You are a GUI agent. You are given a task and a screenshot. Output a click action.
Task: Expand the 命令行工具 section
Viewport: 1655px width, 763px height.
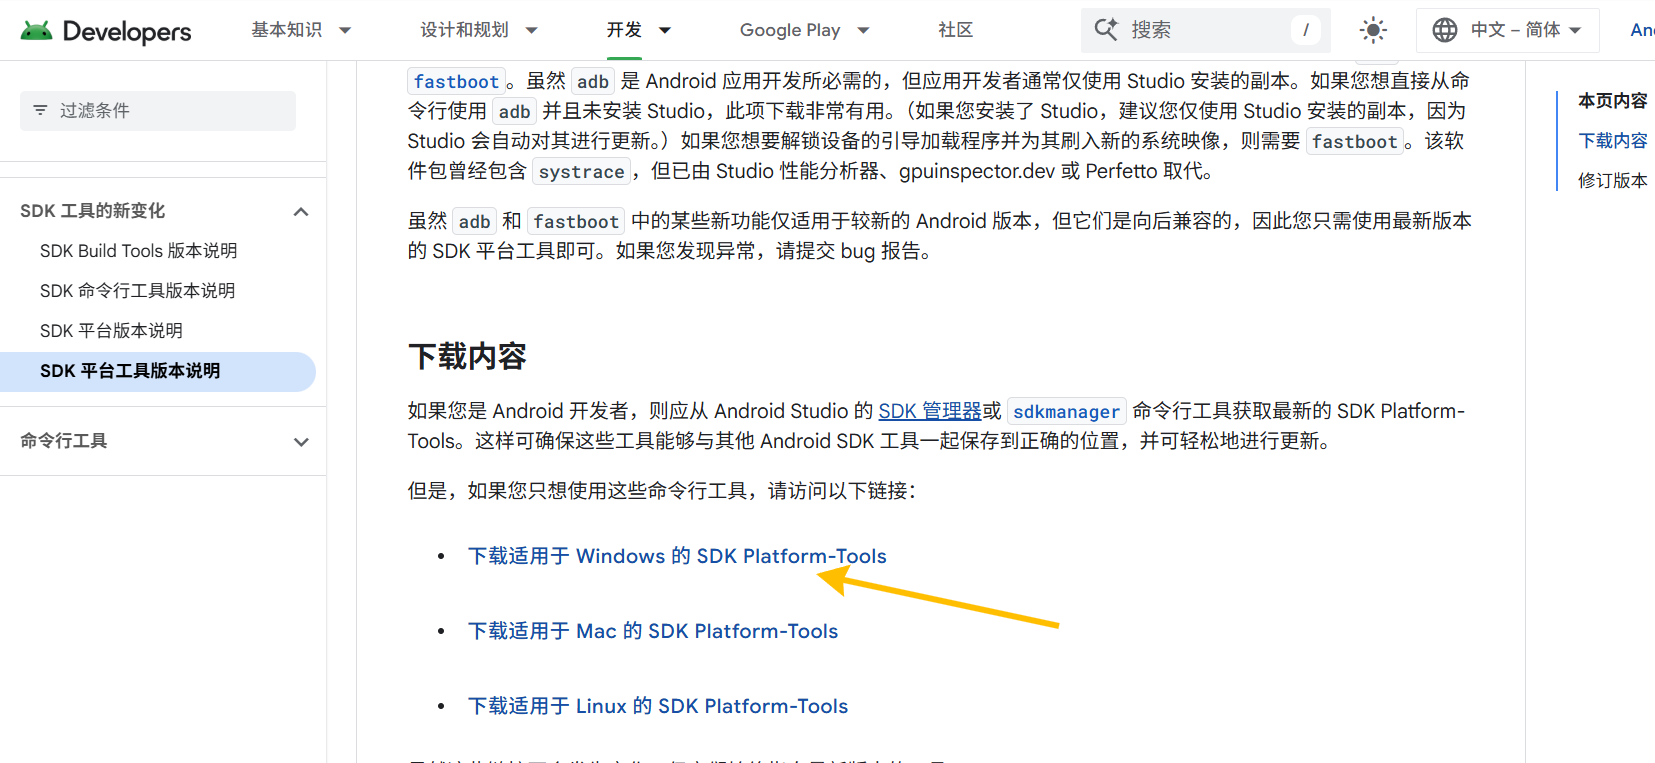tap(301, 441)
